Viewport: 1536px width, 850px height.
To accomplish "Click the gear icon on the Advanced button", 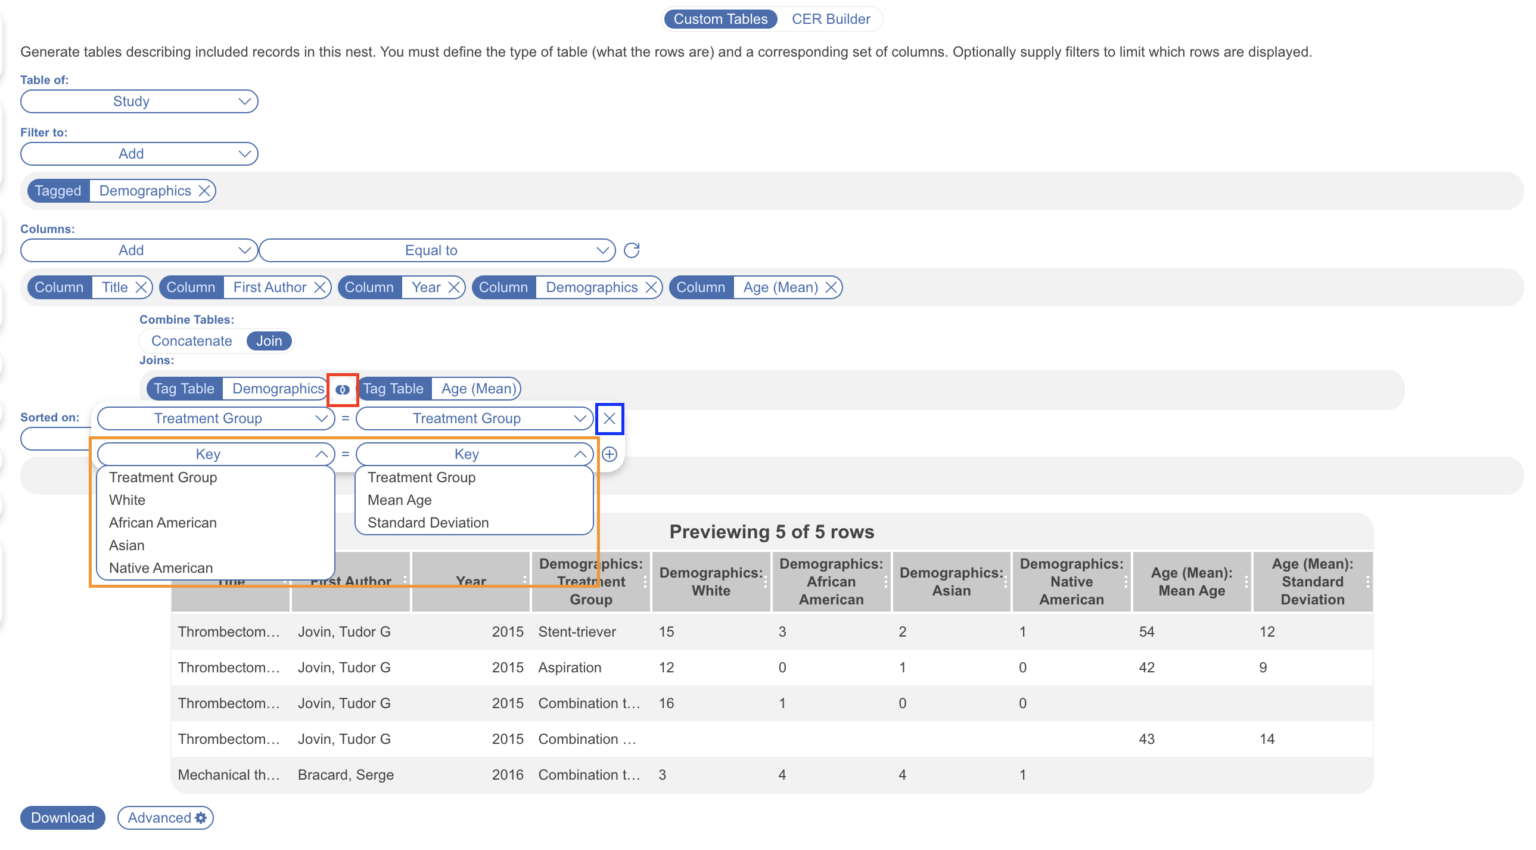I will tap(201, 817).
